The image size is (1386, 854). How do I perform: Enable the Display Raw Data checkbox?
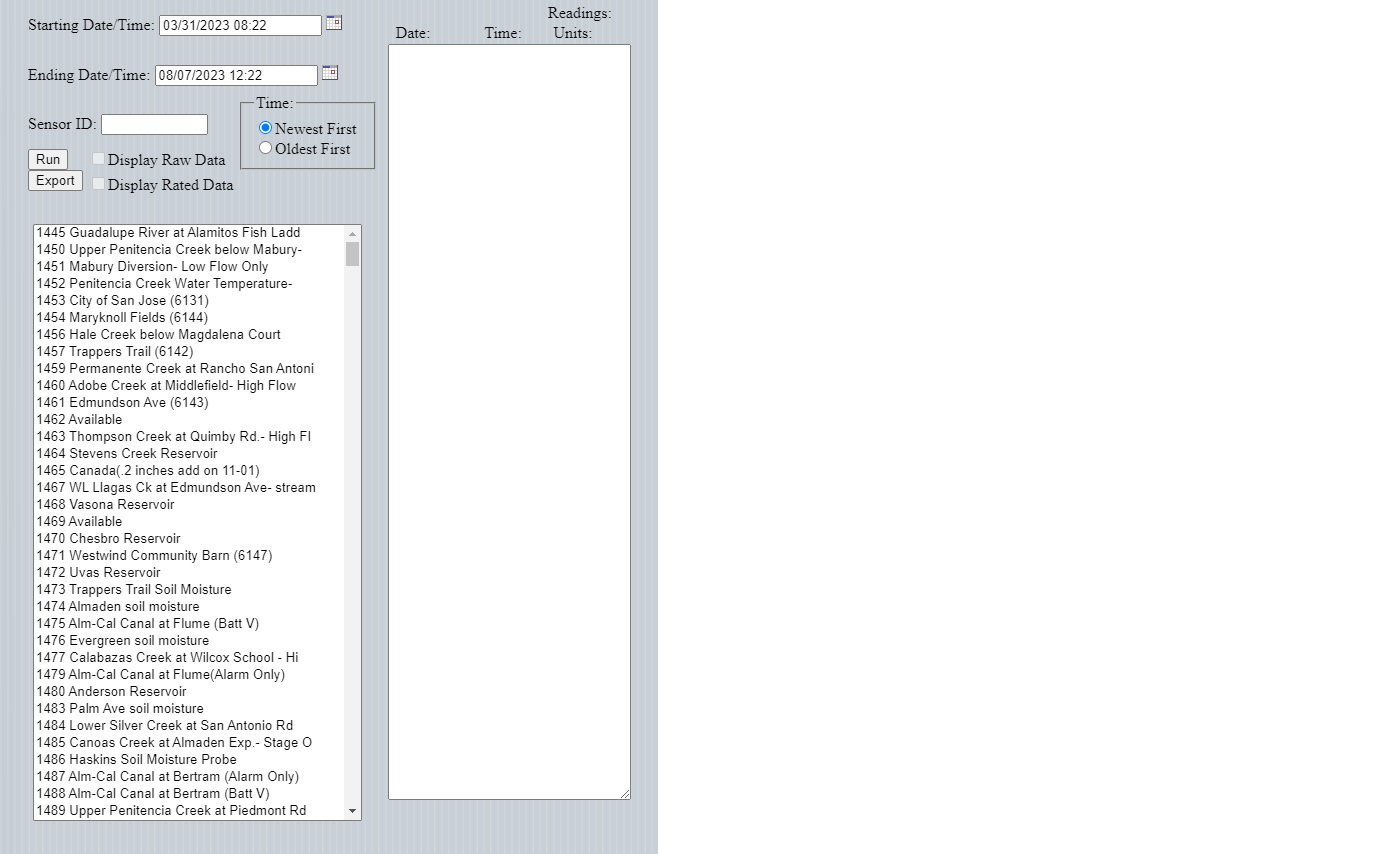pos(98,159)
